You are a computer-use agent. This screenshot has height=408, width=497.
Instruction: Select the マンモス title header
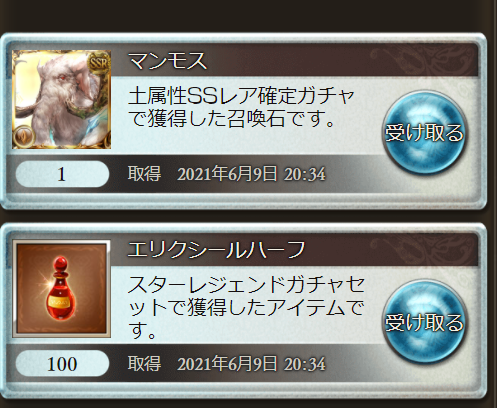(168, 61)
